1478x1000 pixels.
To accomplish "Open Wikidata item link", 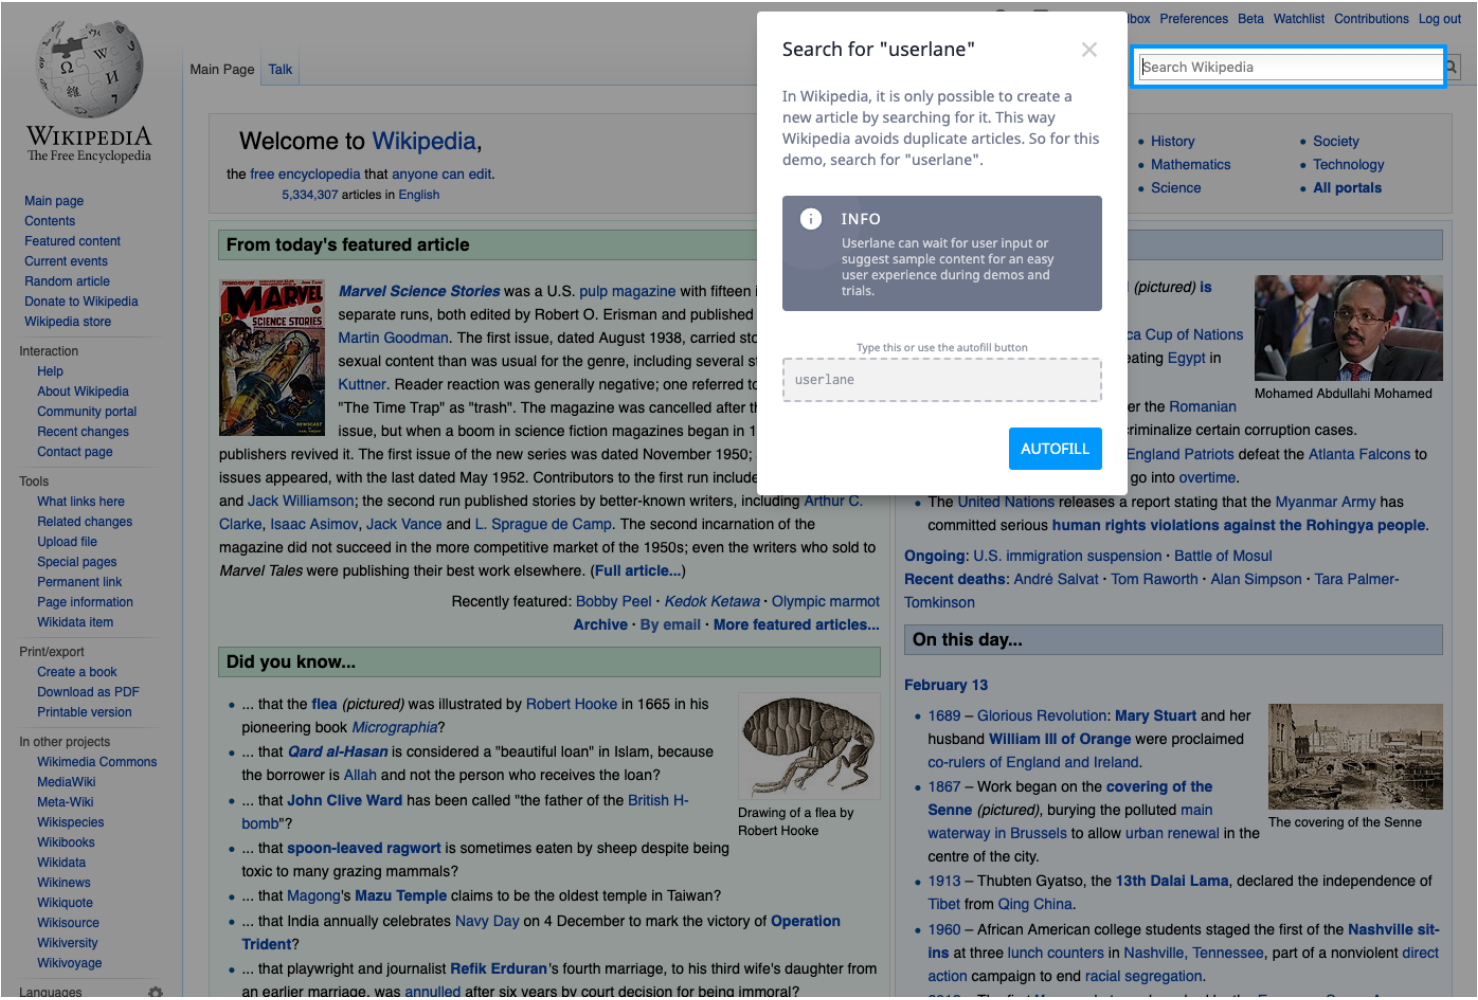I will coord(75,621).
